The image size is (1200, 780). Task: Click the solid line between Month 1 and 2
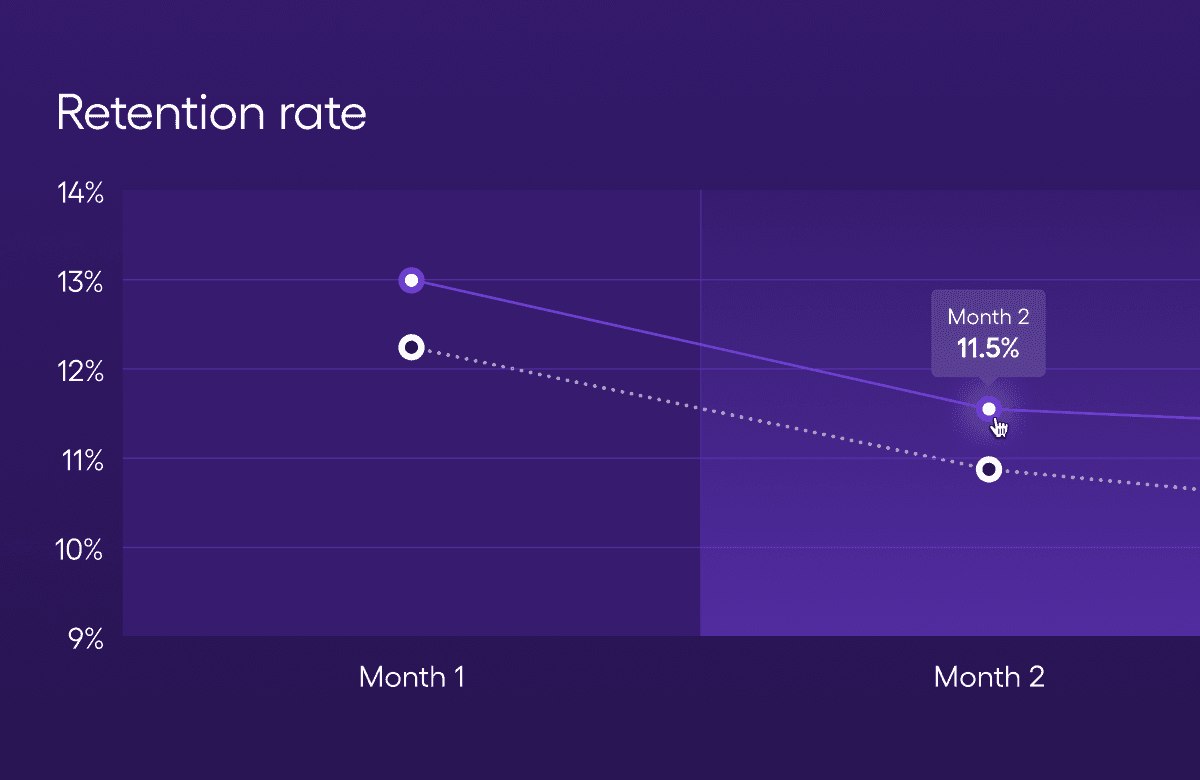700,345
